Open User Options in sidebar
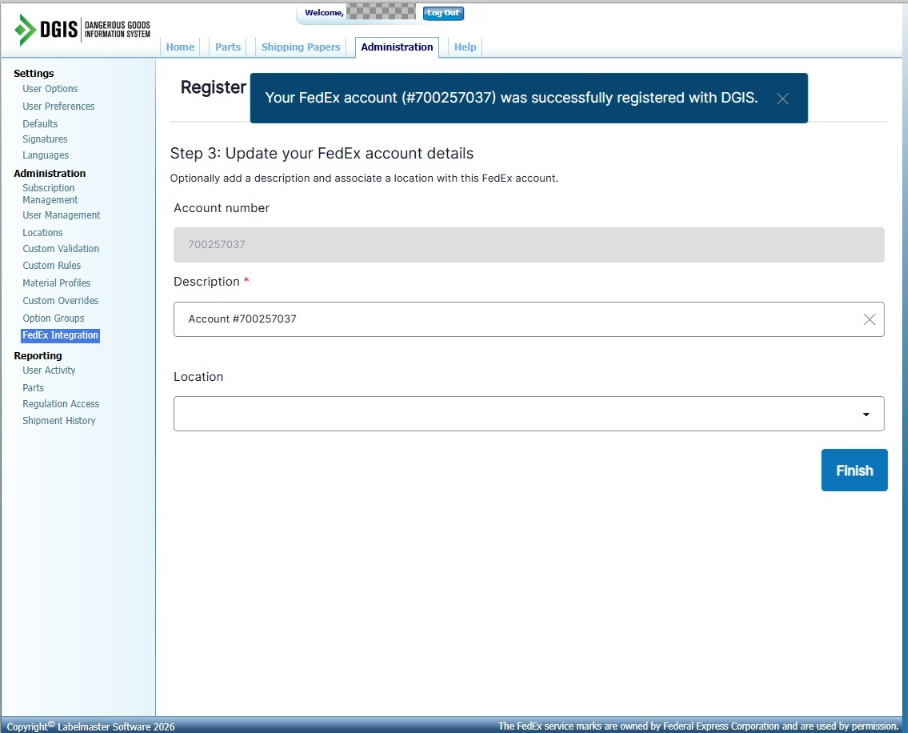The height and width of the screenshot is (733, 908). pos(50,89)
